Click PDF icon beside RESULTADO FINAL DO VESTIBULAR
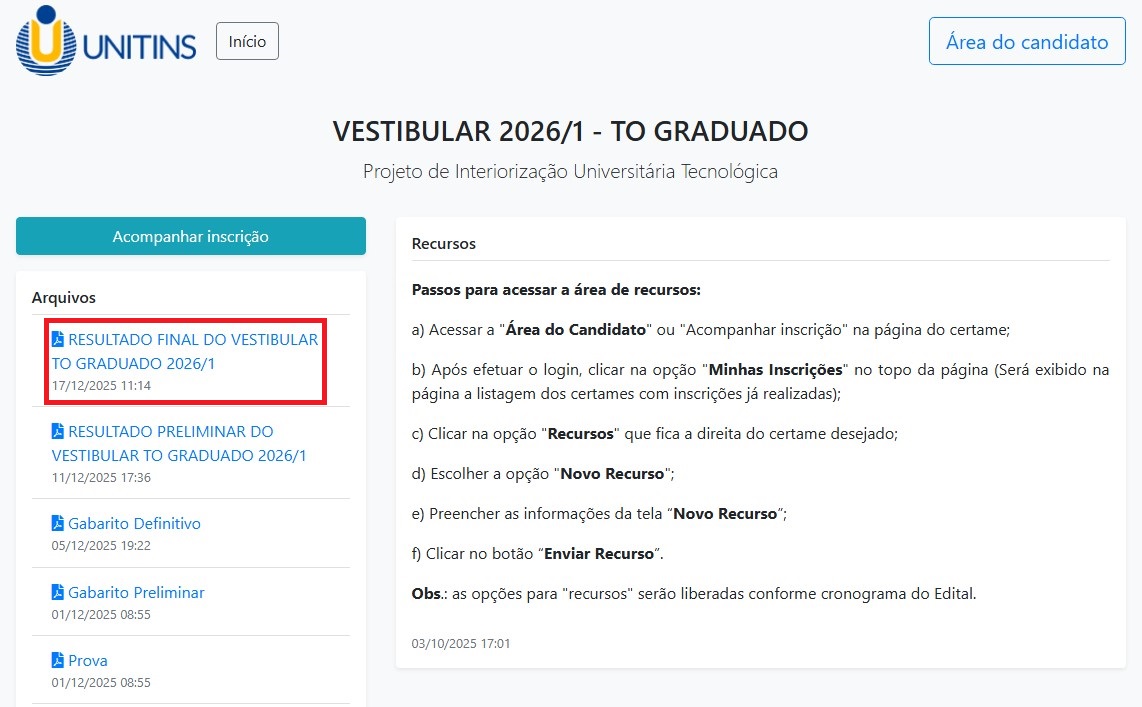 click(x=58, y=340)
